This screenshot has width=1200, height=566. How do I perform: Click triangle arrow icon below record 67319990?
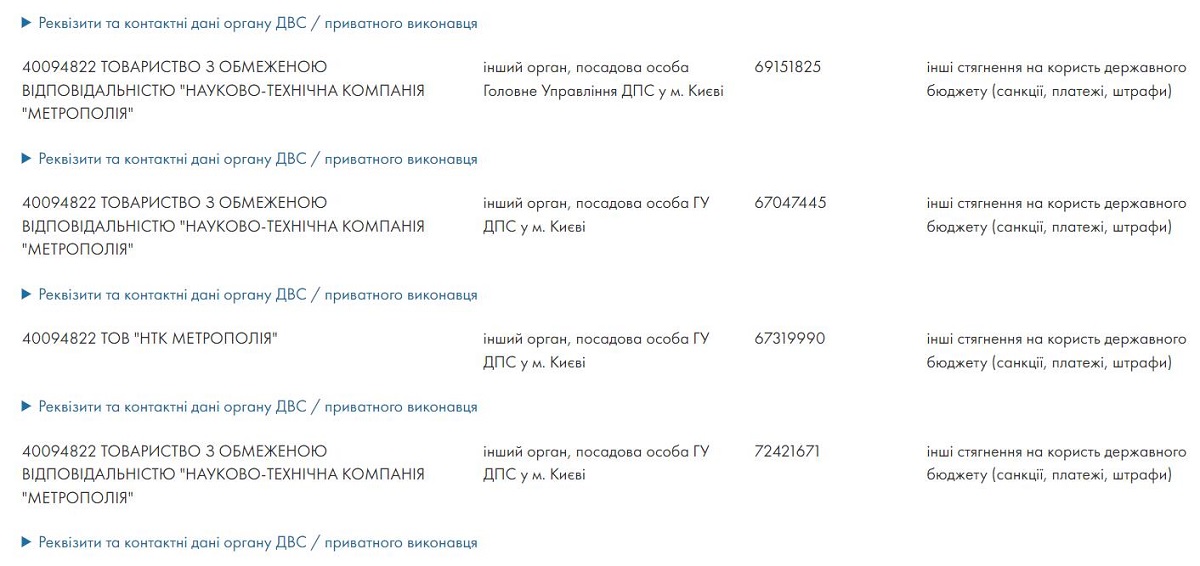(27, 407)
